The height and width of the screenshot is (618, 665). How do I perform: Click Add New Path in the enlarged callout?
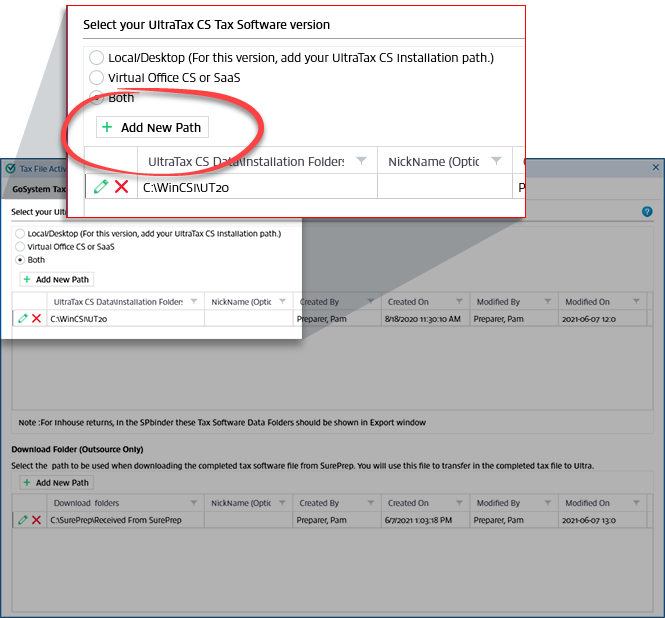152,127
